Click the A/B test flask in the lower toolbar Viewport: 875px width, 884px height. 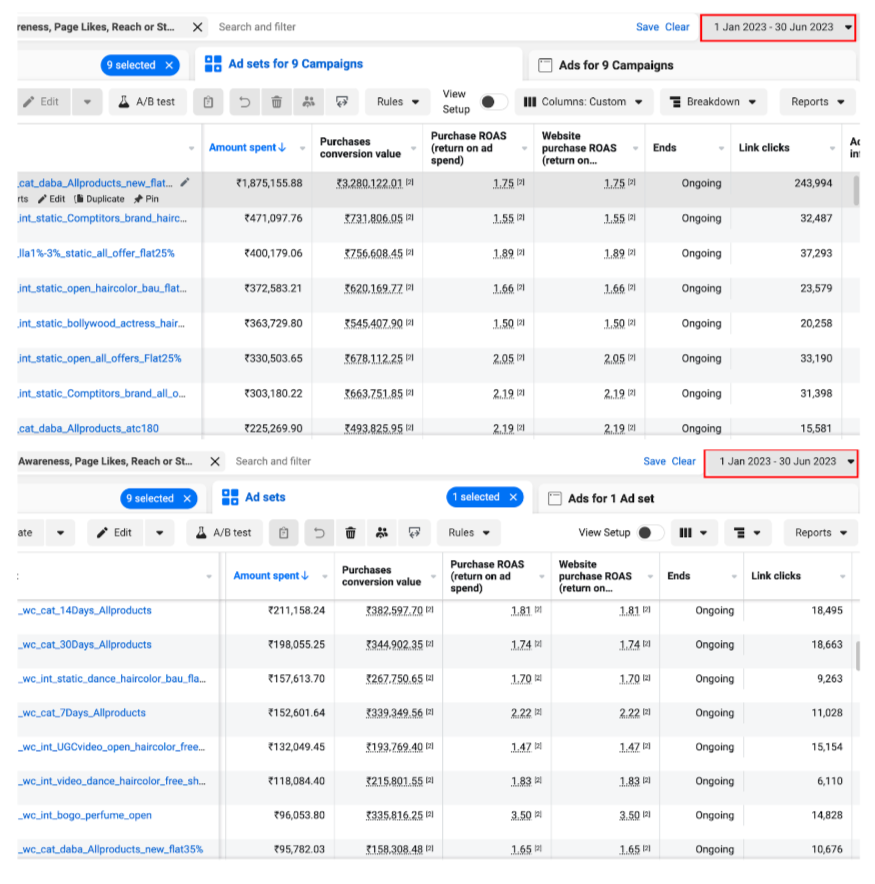pyautogui.click(x=222, y=533)
